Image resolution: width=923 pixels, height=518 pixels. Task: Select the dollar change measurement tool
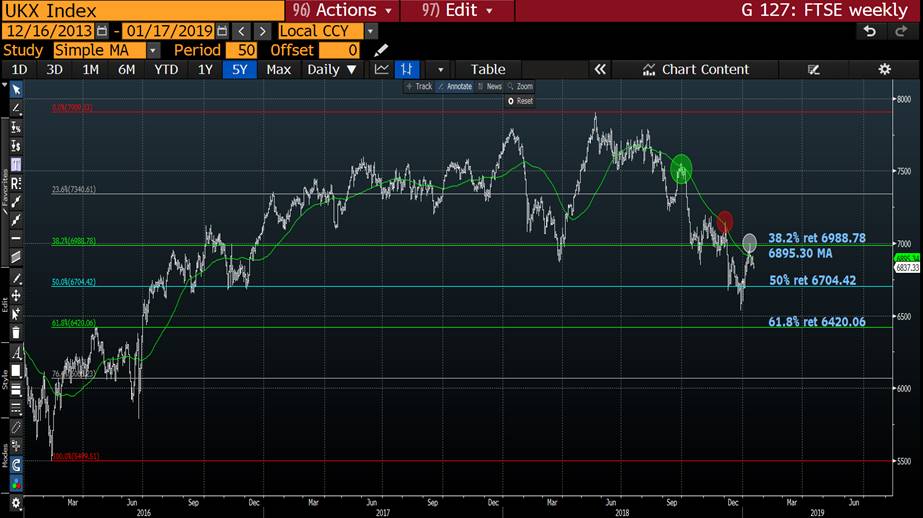tap(16, 145)
